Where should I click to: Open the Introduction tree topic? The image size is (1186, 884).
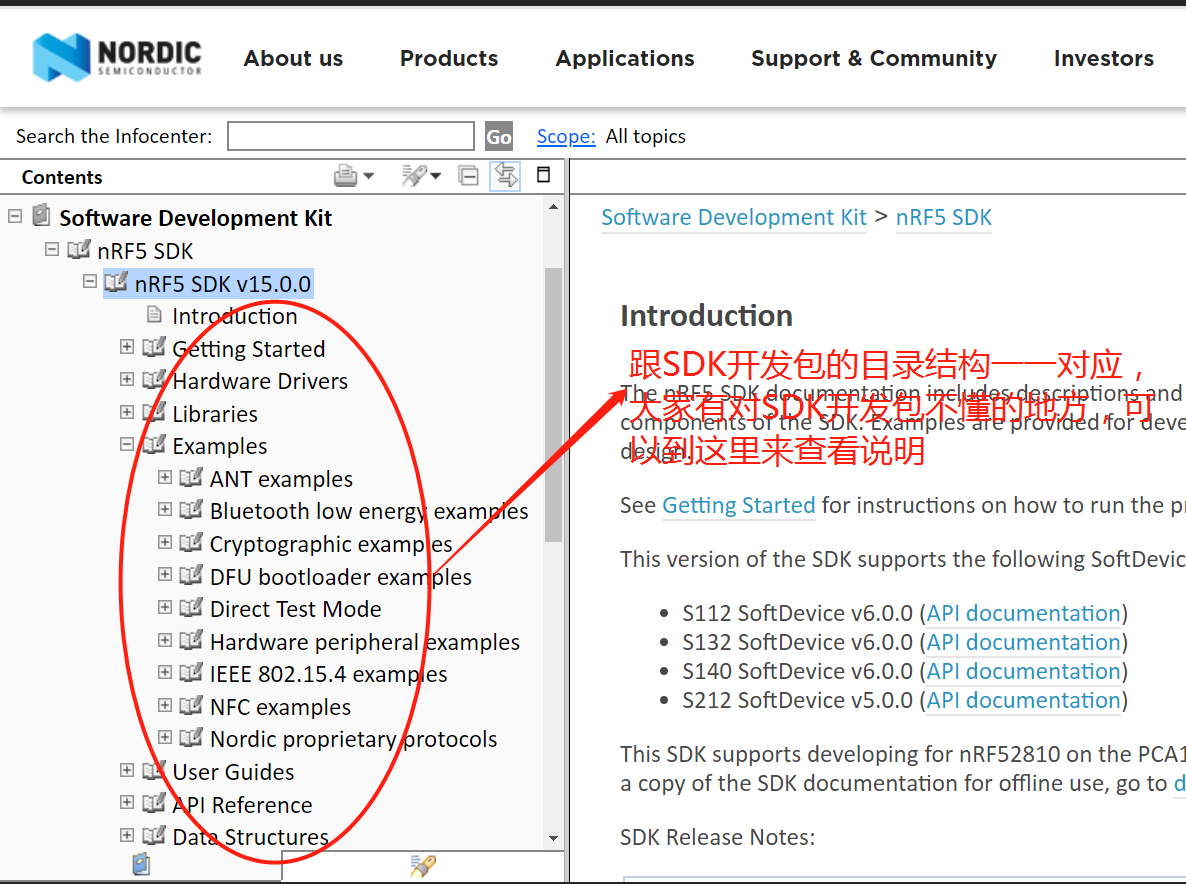(234, 316)
